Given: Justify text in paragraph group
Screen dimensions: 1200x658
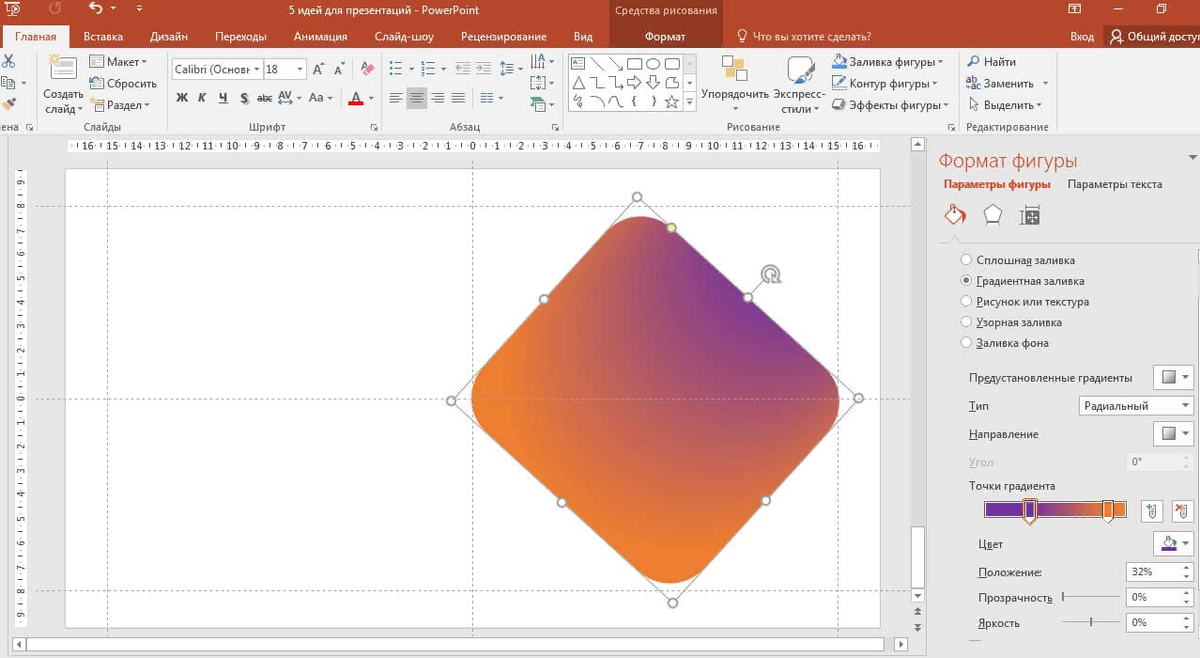Looking at the screenshot, I should 458,98.
